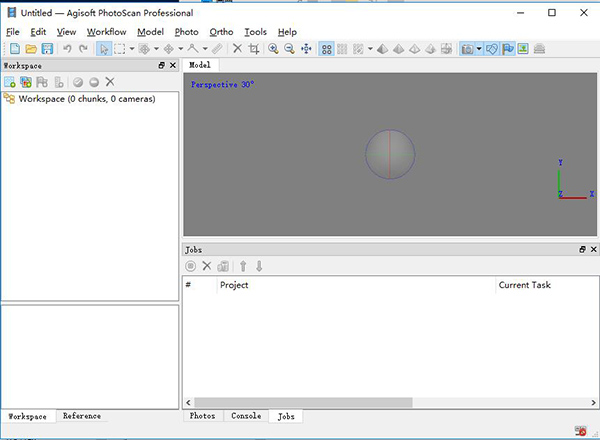Image resolution: width=600 pixels, height=440 pixels.
Task: Click the Reset View icon
Action: coord(306,48)
